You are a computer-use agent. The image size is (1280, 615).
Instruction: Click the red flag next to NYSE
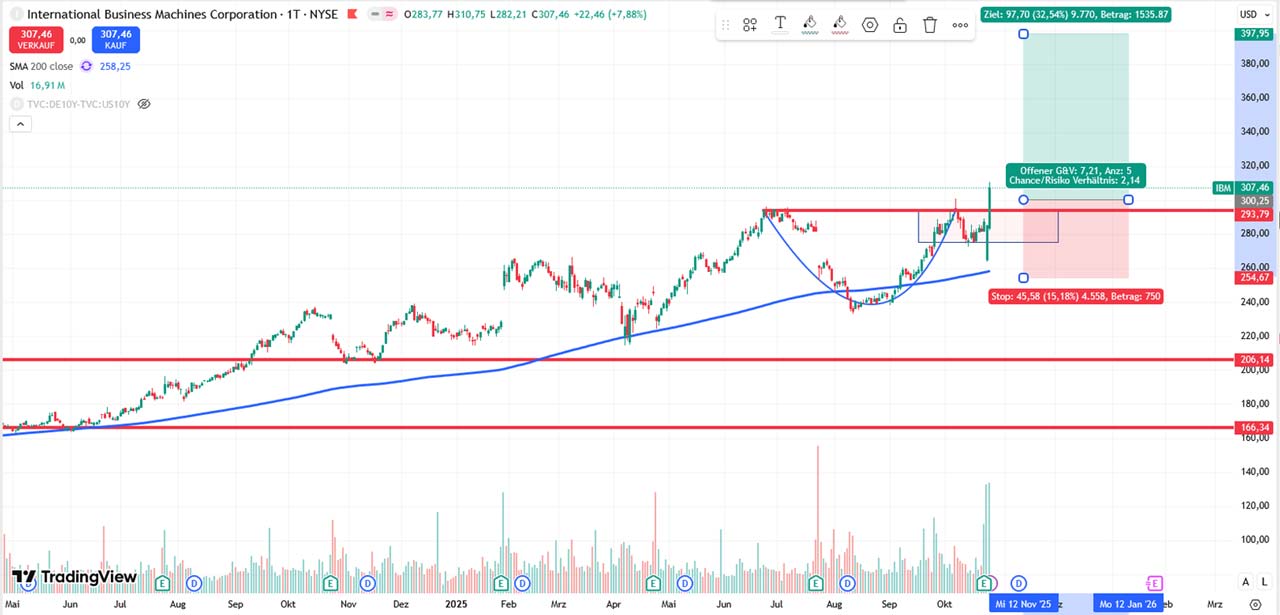tap(350, 15)
